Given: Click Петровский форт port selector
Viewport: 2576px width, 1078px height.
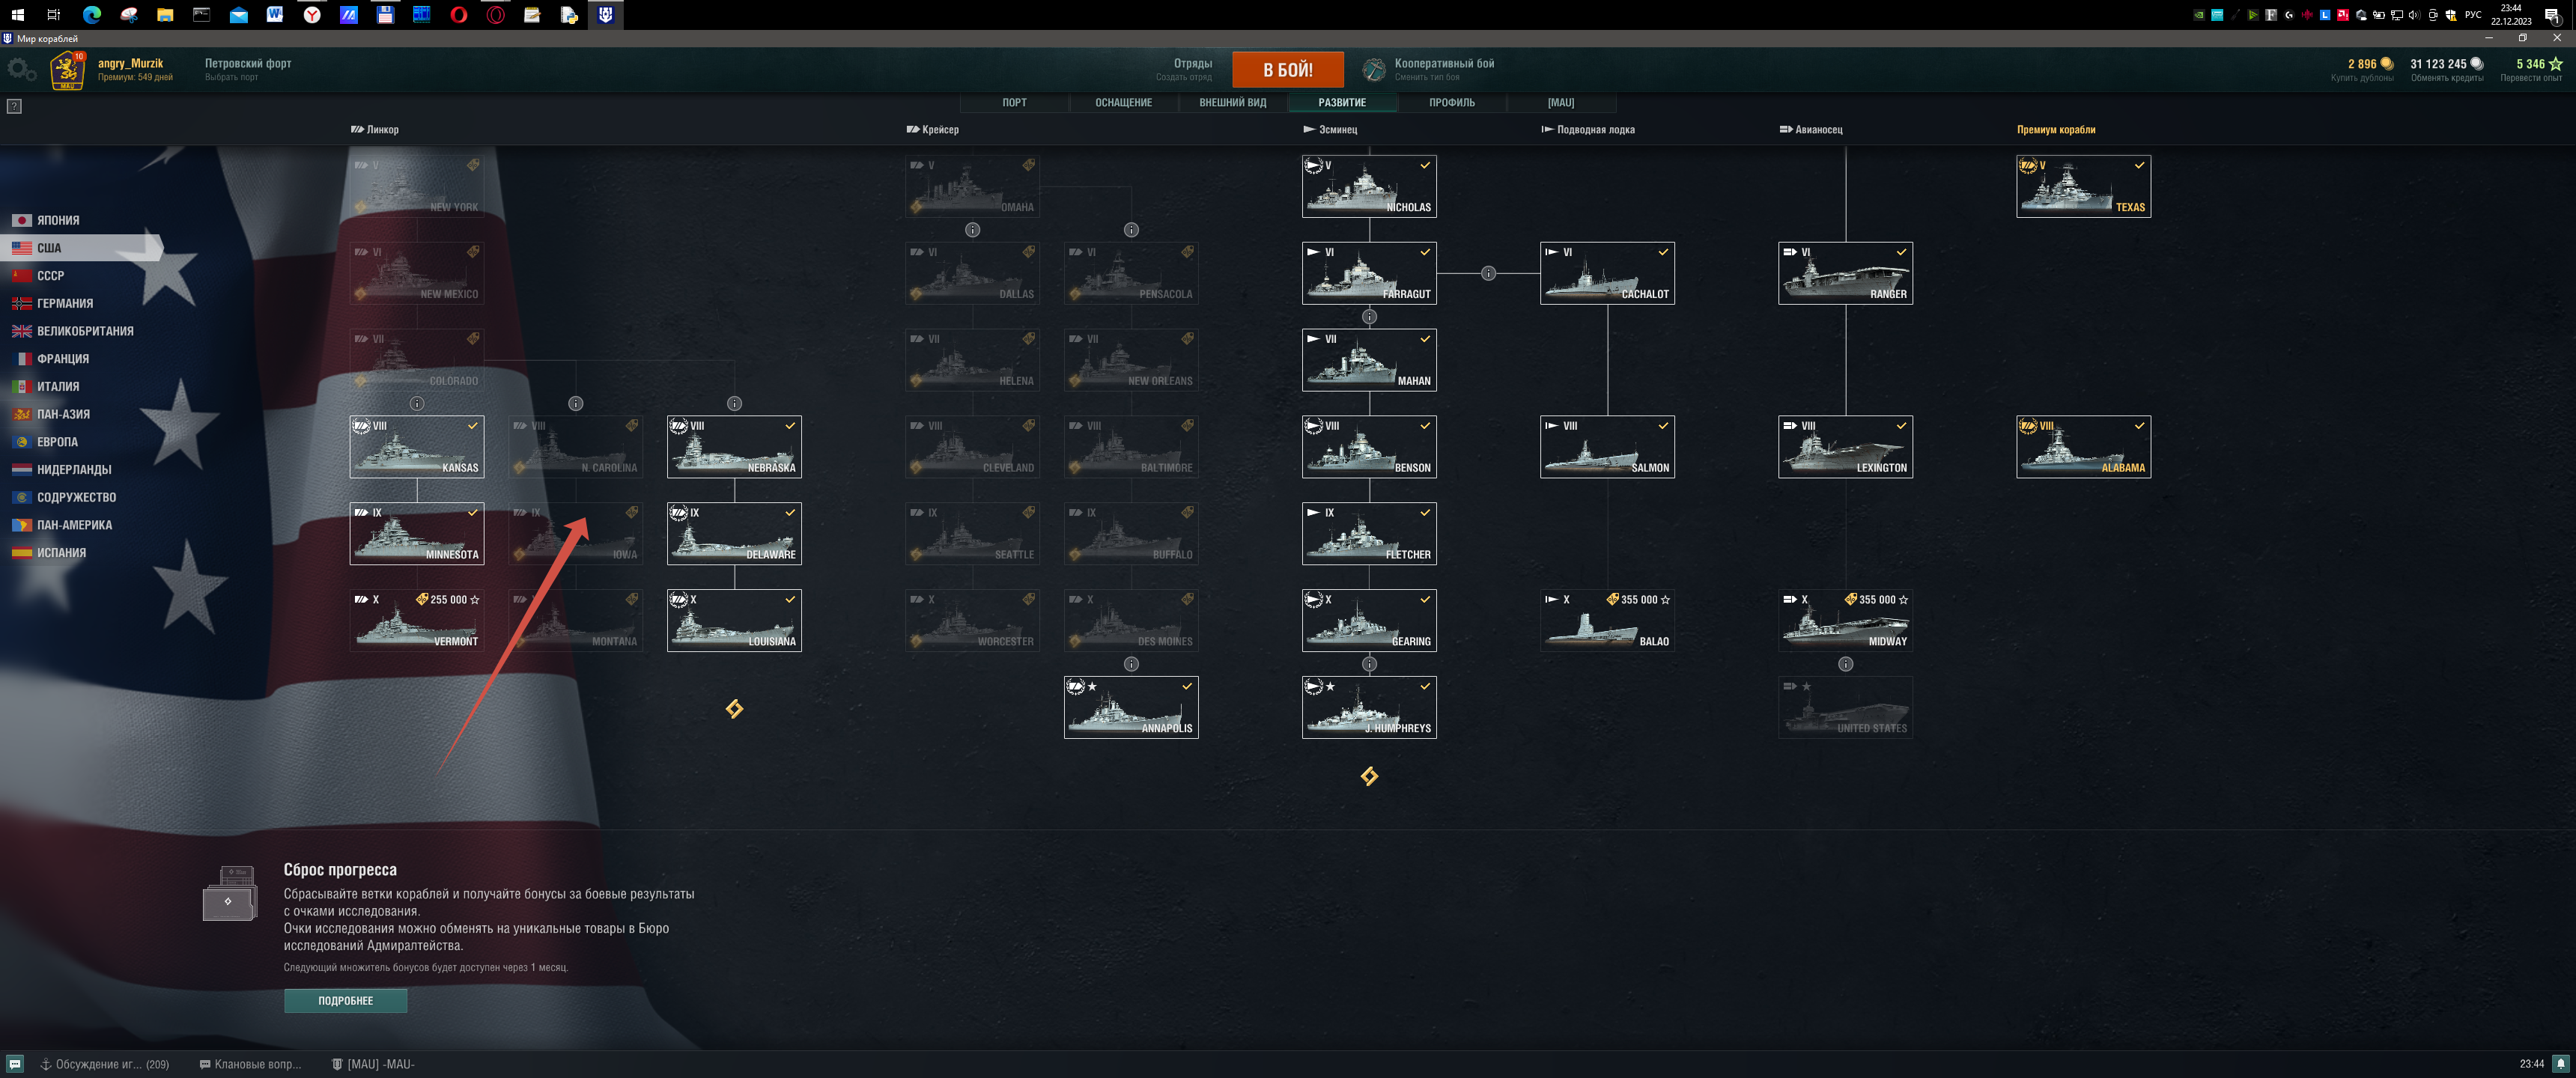Looking at the screenshot, I should (248, 69).
